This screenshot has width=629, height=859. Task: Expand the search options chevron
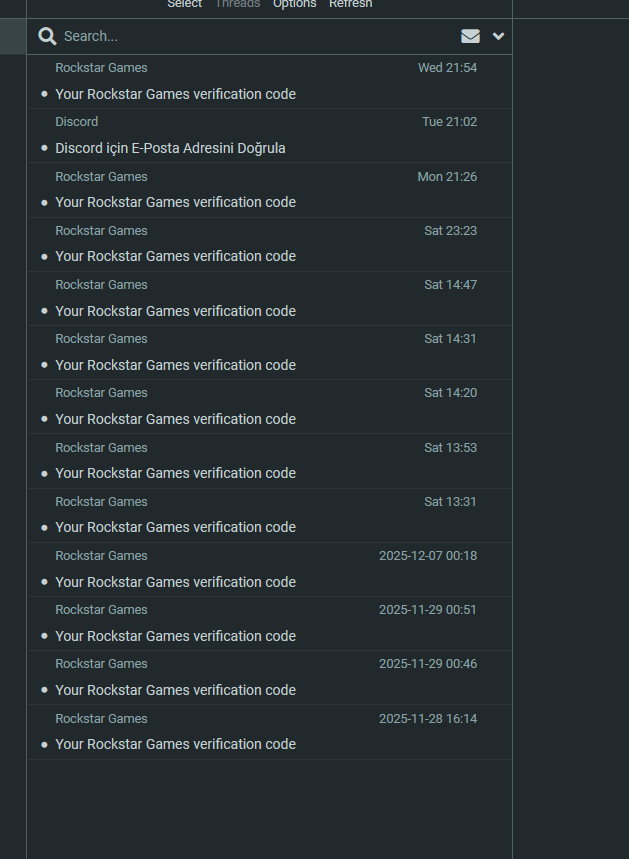click(498, 36)
